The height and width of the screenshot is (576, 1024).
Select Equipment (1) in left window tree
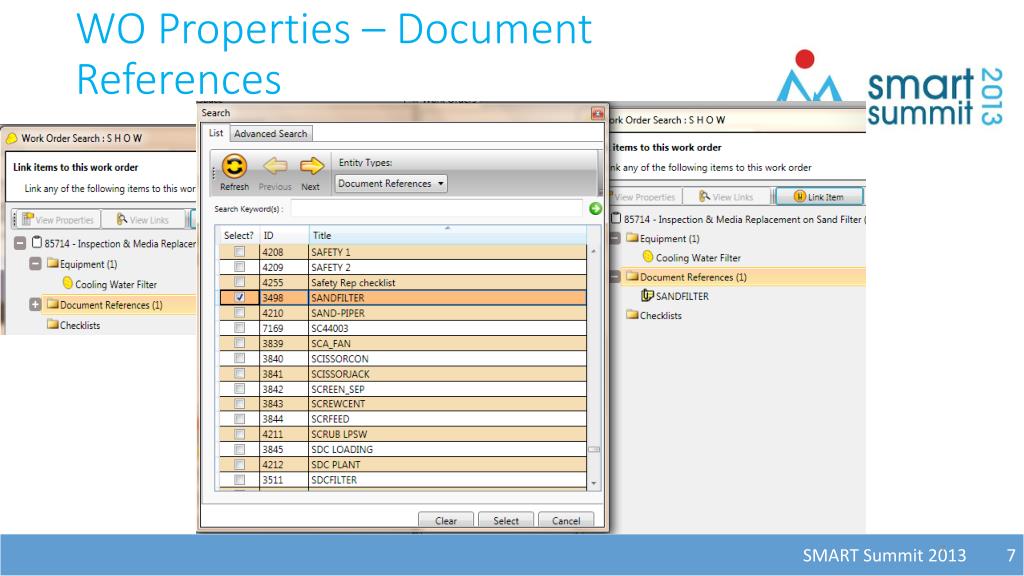tap(88, 264)
